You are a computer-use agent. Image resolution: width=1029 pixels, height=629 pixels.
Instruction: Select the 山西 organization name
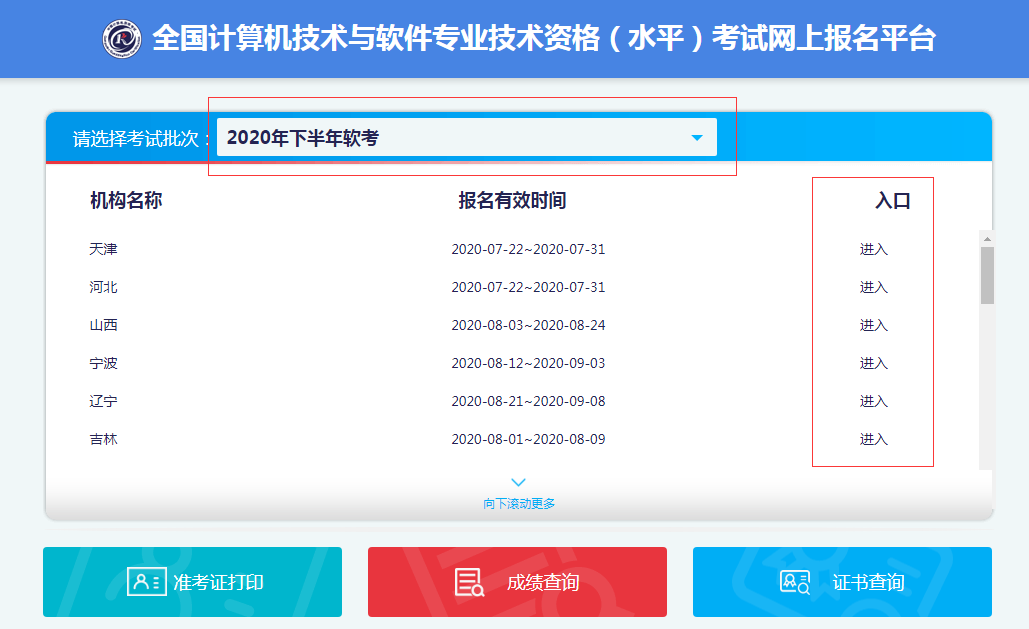click(104, 326)
